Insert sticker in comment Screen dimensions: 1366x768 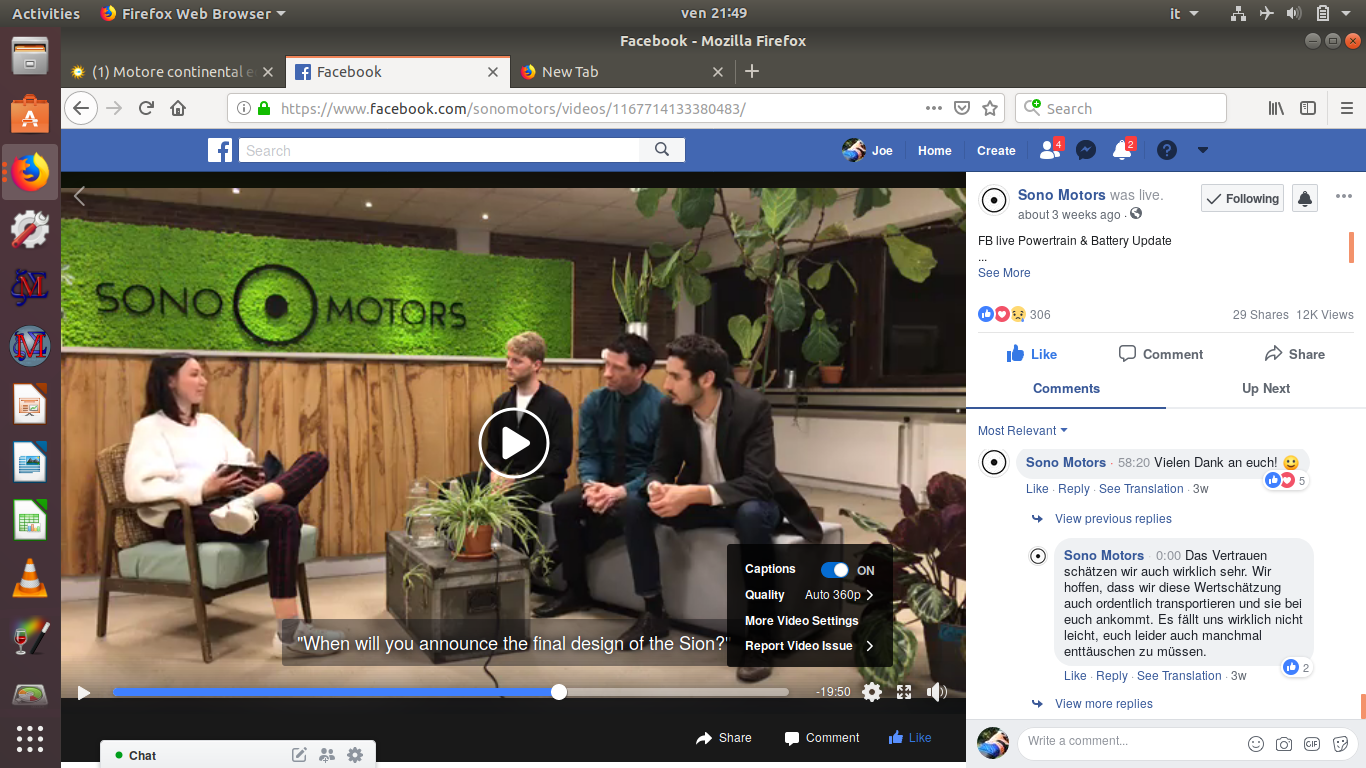tap(1340, 744)
